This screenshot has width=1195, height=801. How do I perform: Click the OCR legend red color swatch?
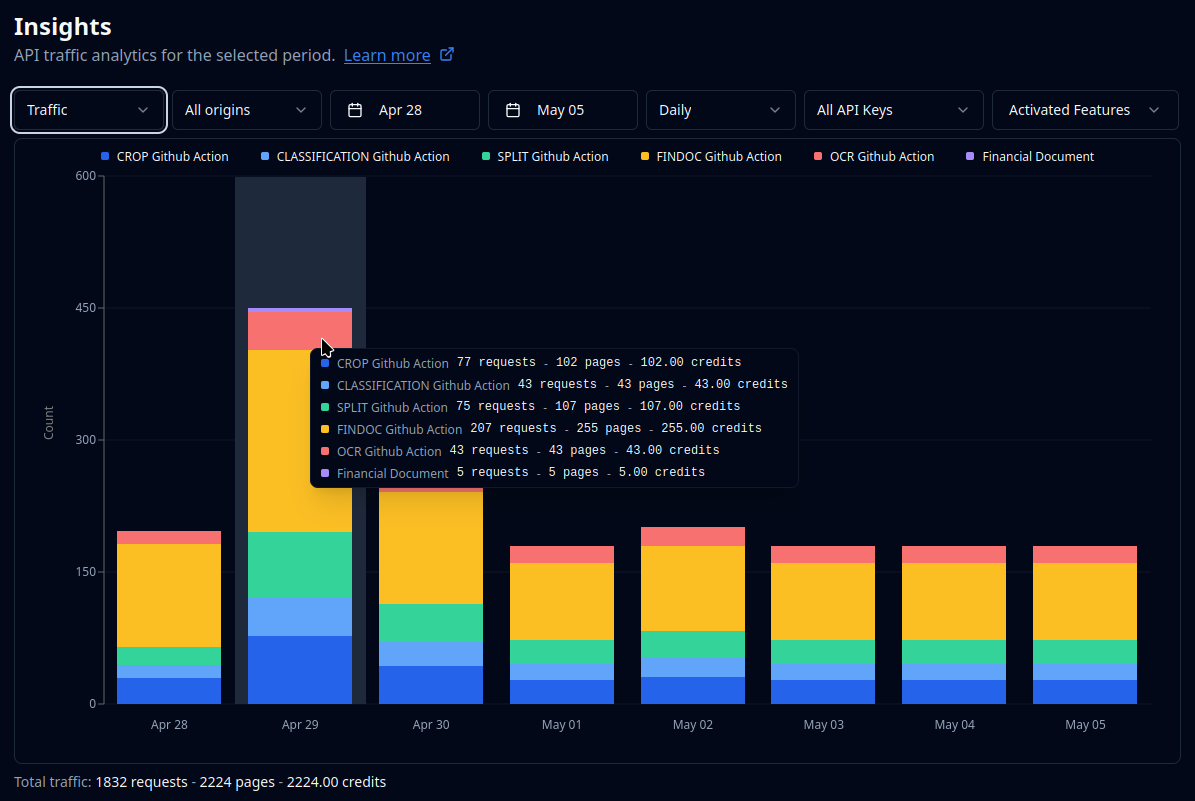point(819,156)
